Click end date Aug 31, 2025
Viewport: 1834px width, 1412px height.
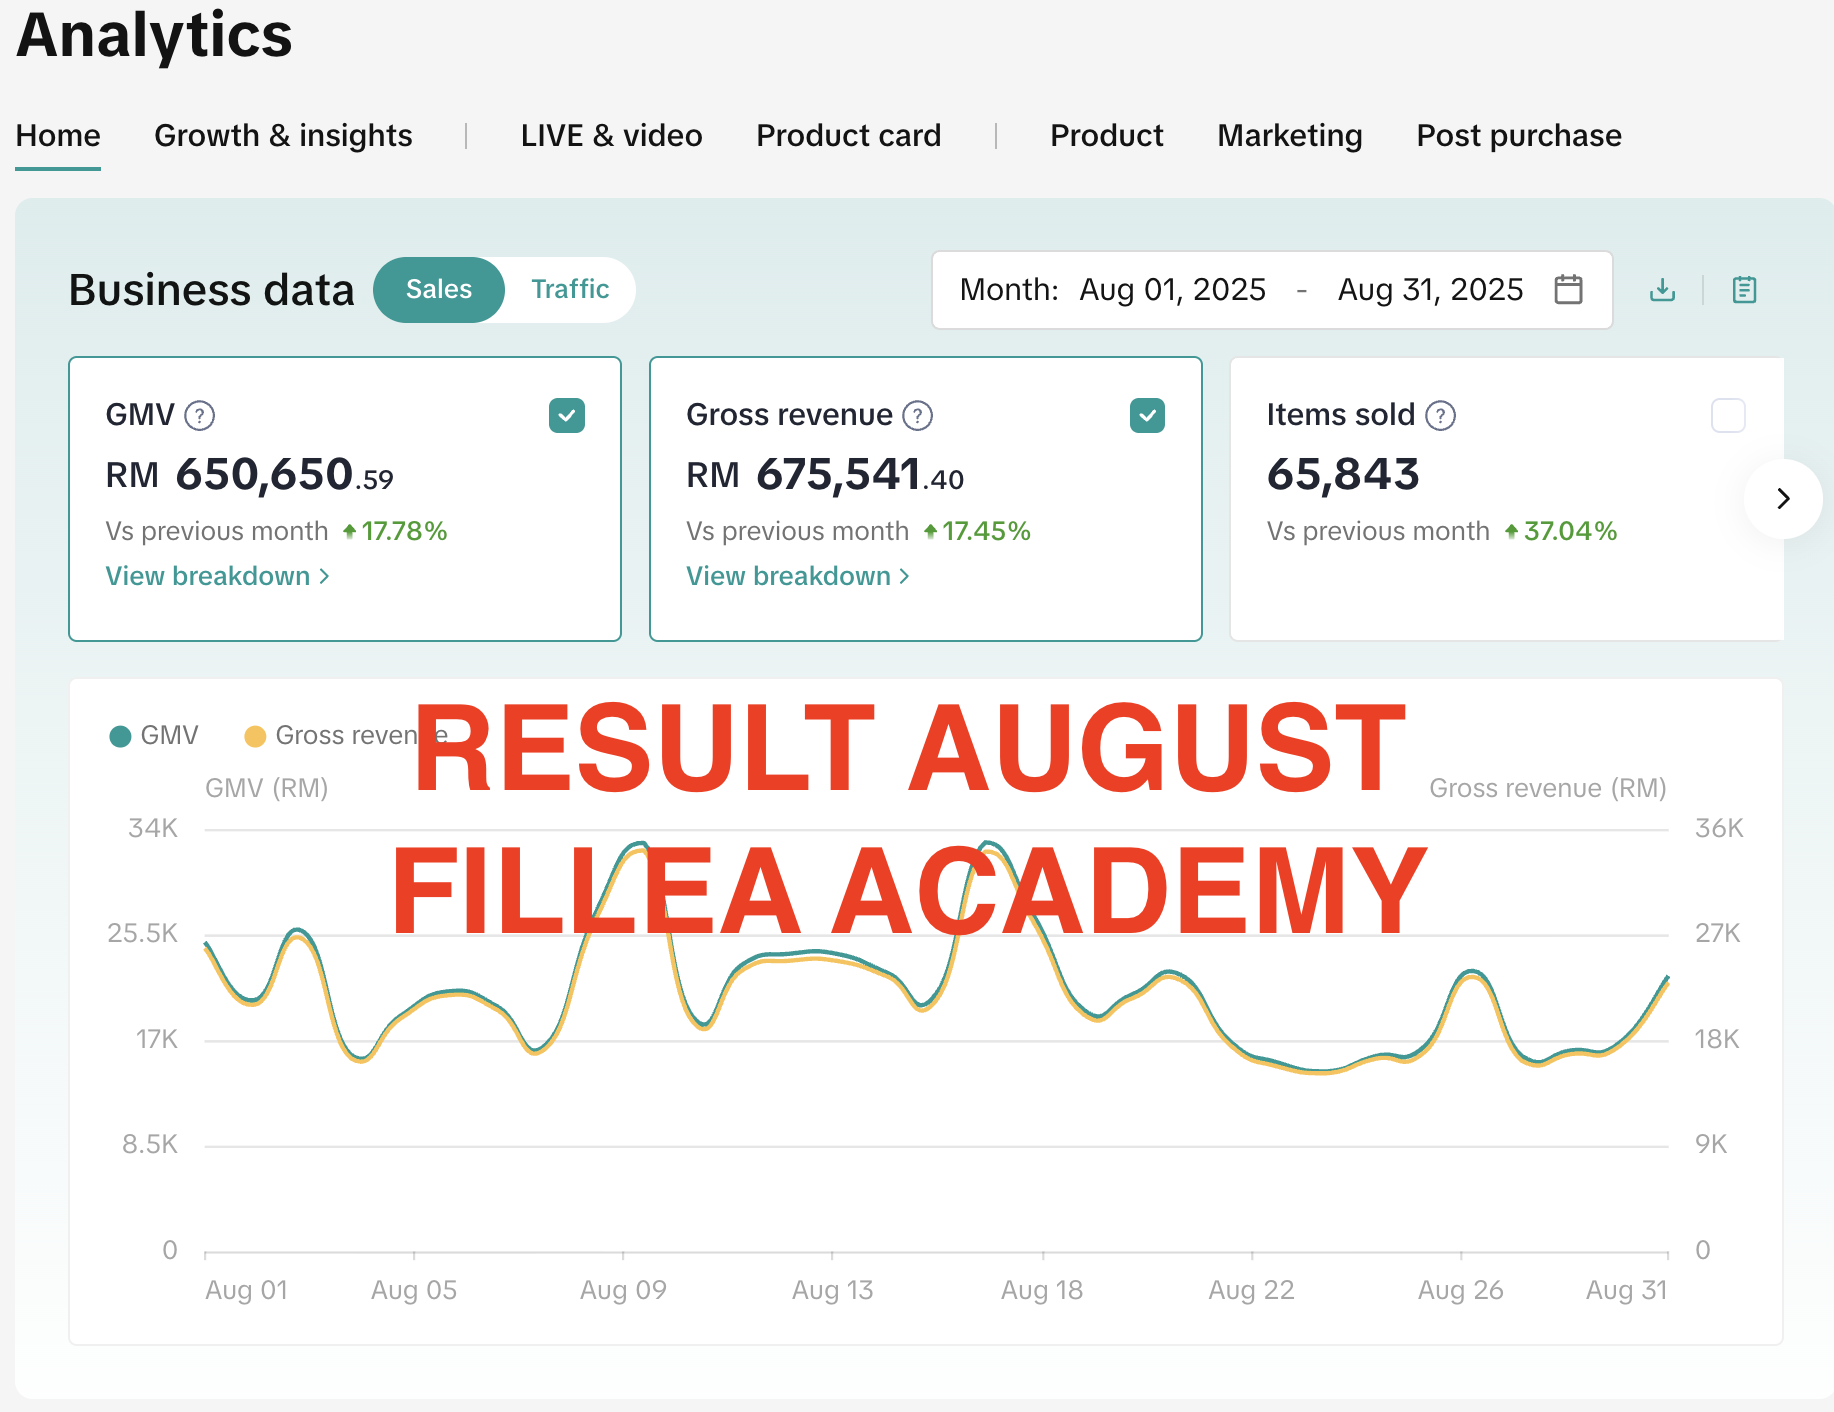pos(1430,289)
